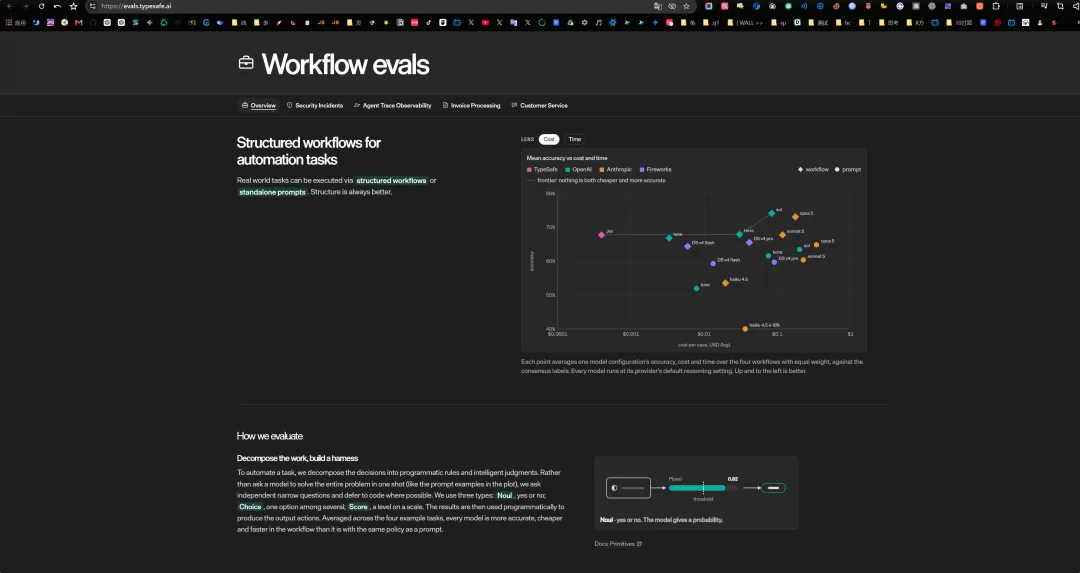Click the briefcase icon beside Workflow evals
Screen dimensions: 1080x573
[246, 63]
